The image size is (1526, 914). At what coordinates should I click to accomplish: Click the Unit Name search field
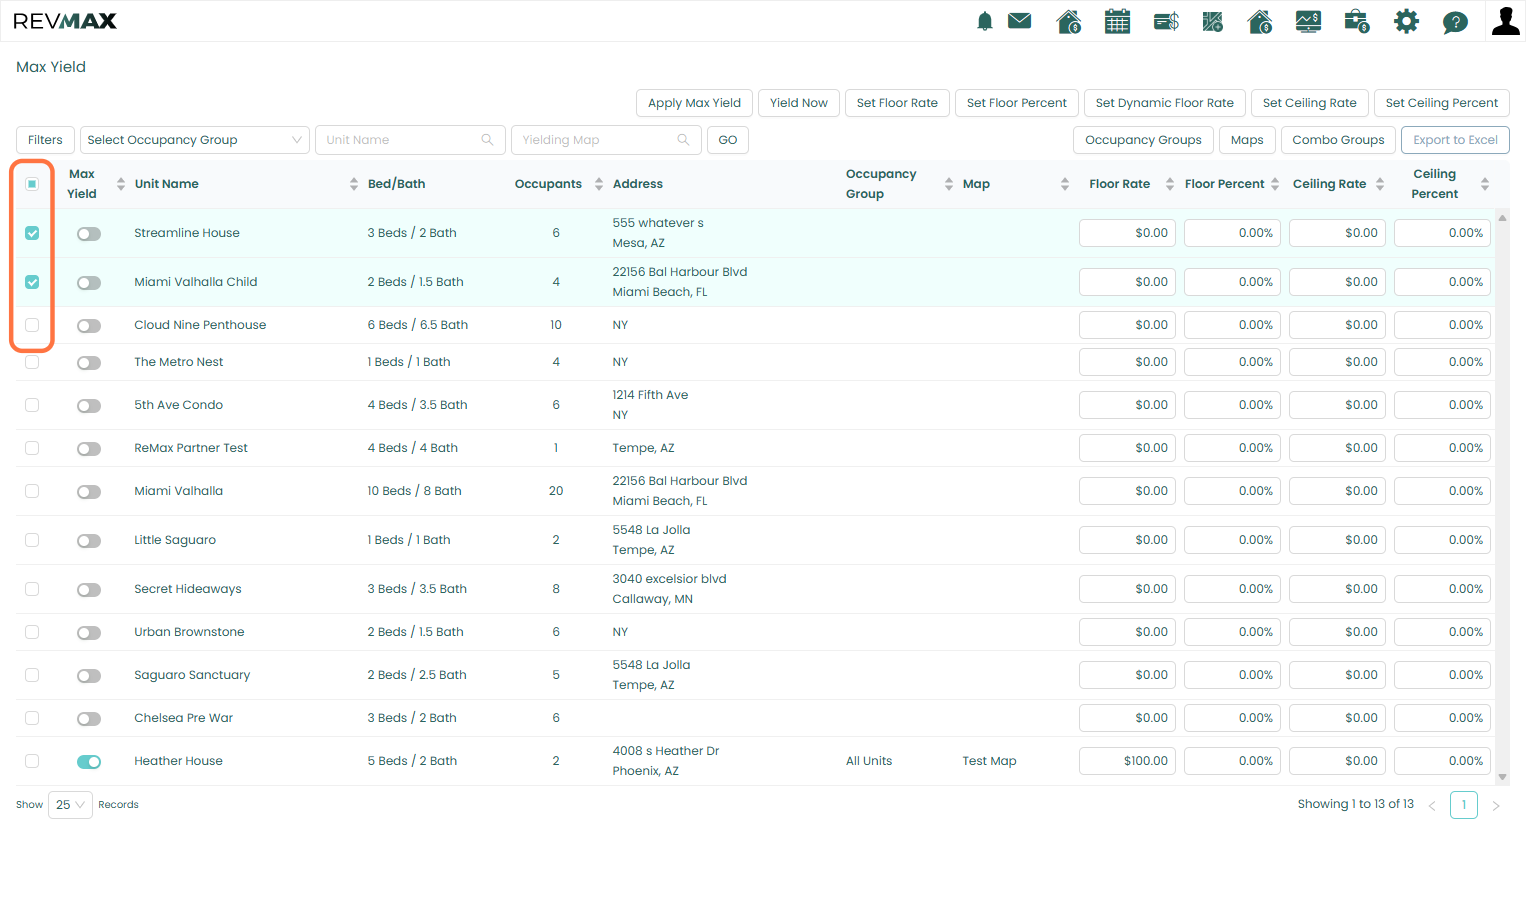[x=410, y=140]
